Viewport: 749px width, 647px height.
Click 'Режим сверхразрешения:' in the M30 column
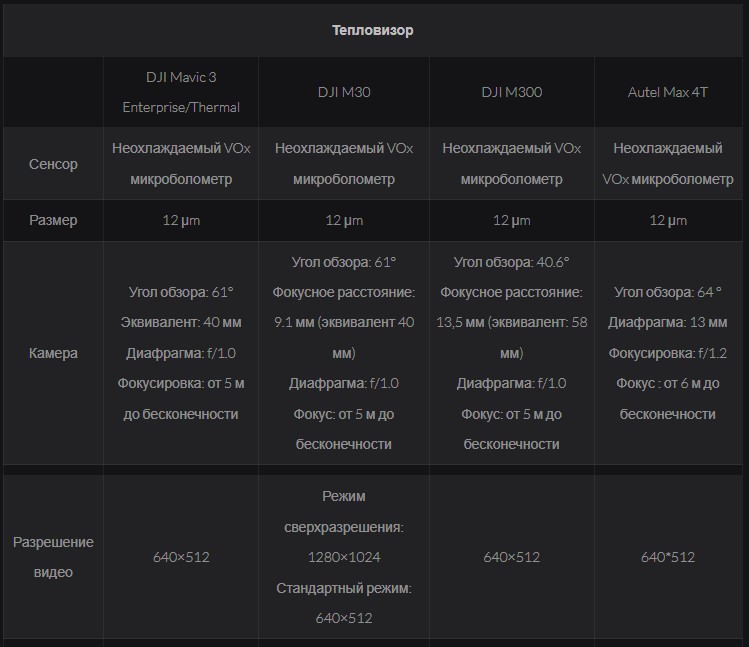pos(344,512)
